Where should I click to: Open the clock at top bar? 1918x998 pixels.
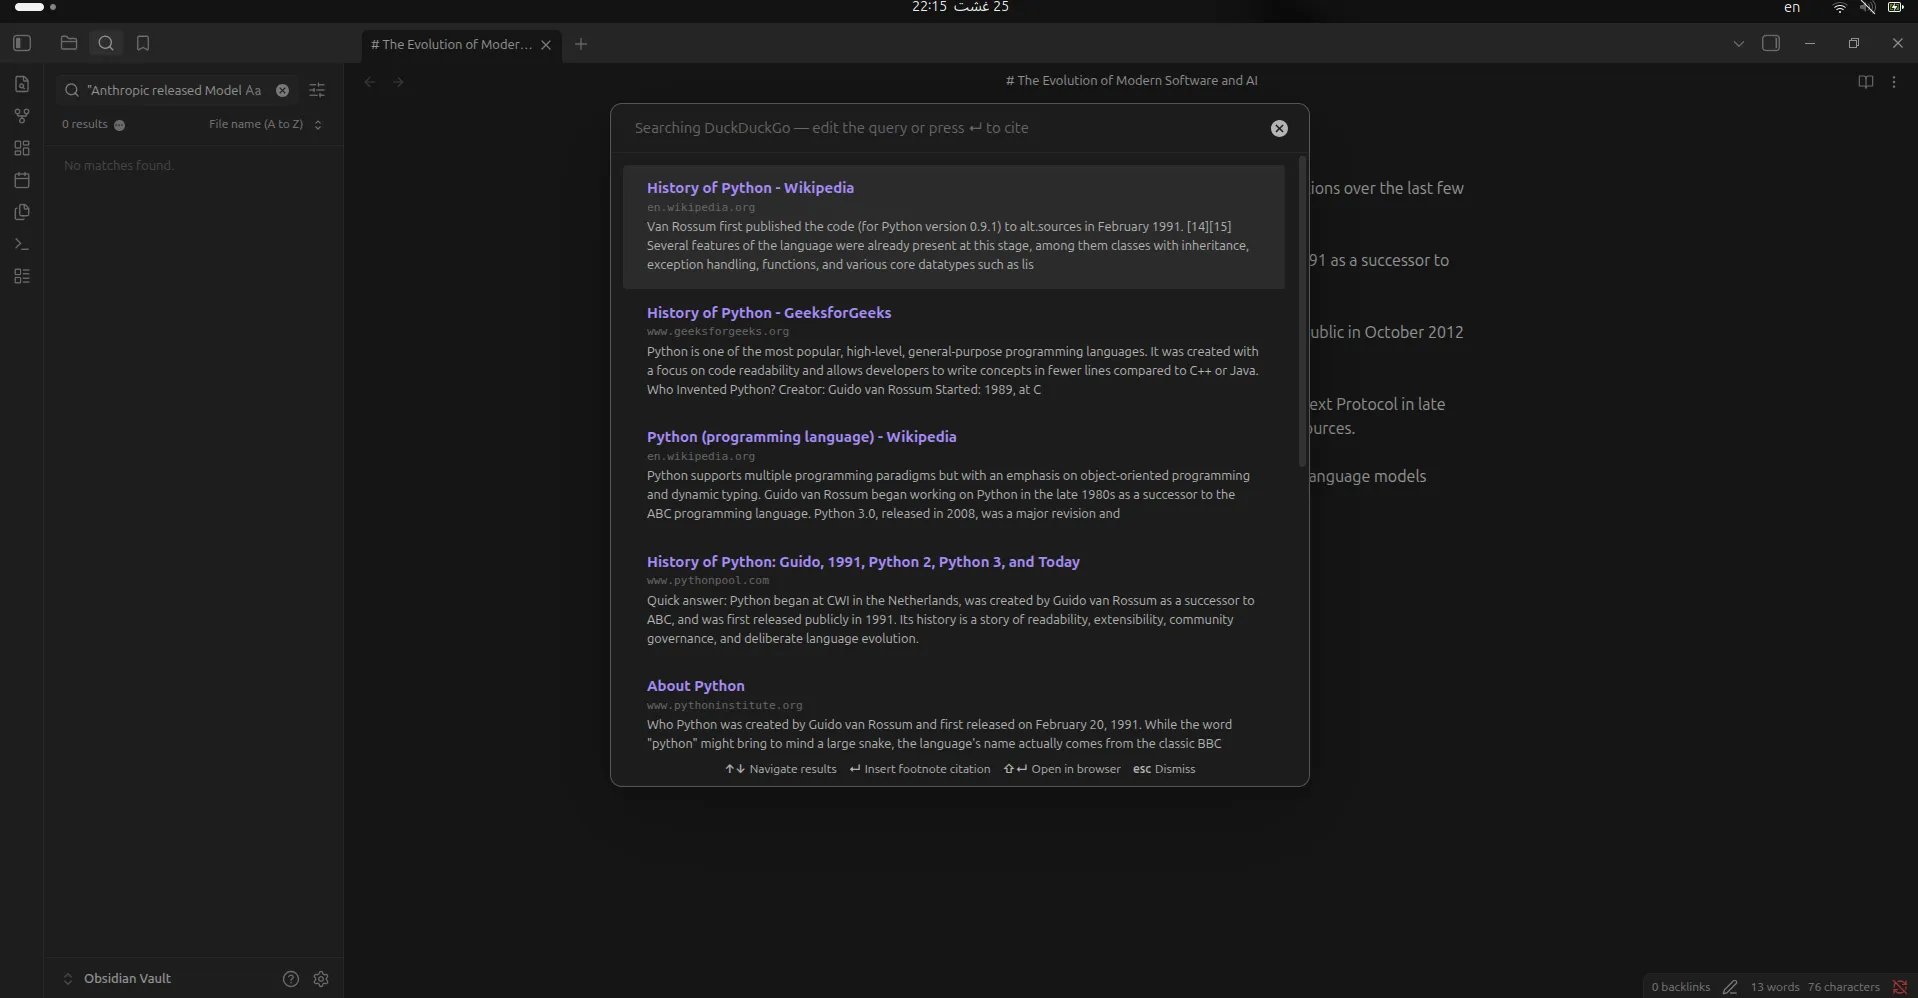(960, 7)
